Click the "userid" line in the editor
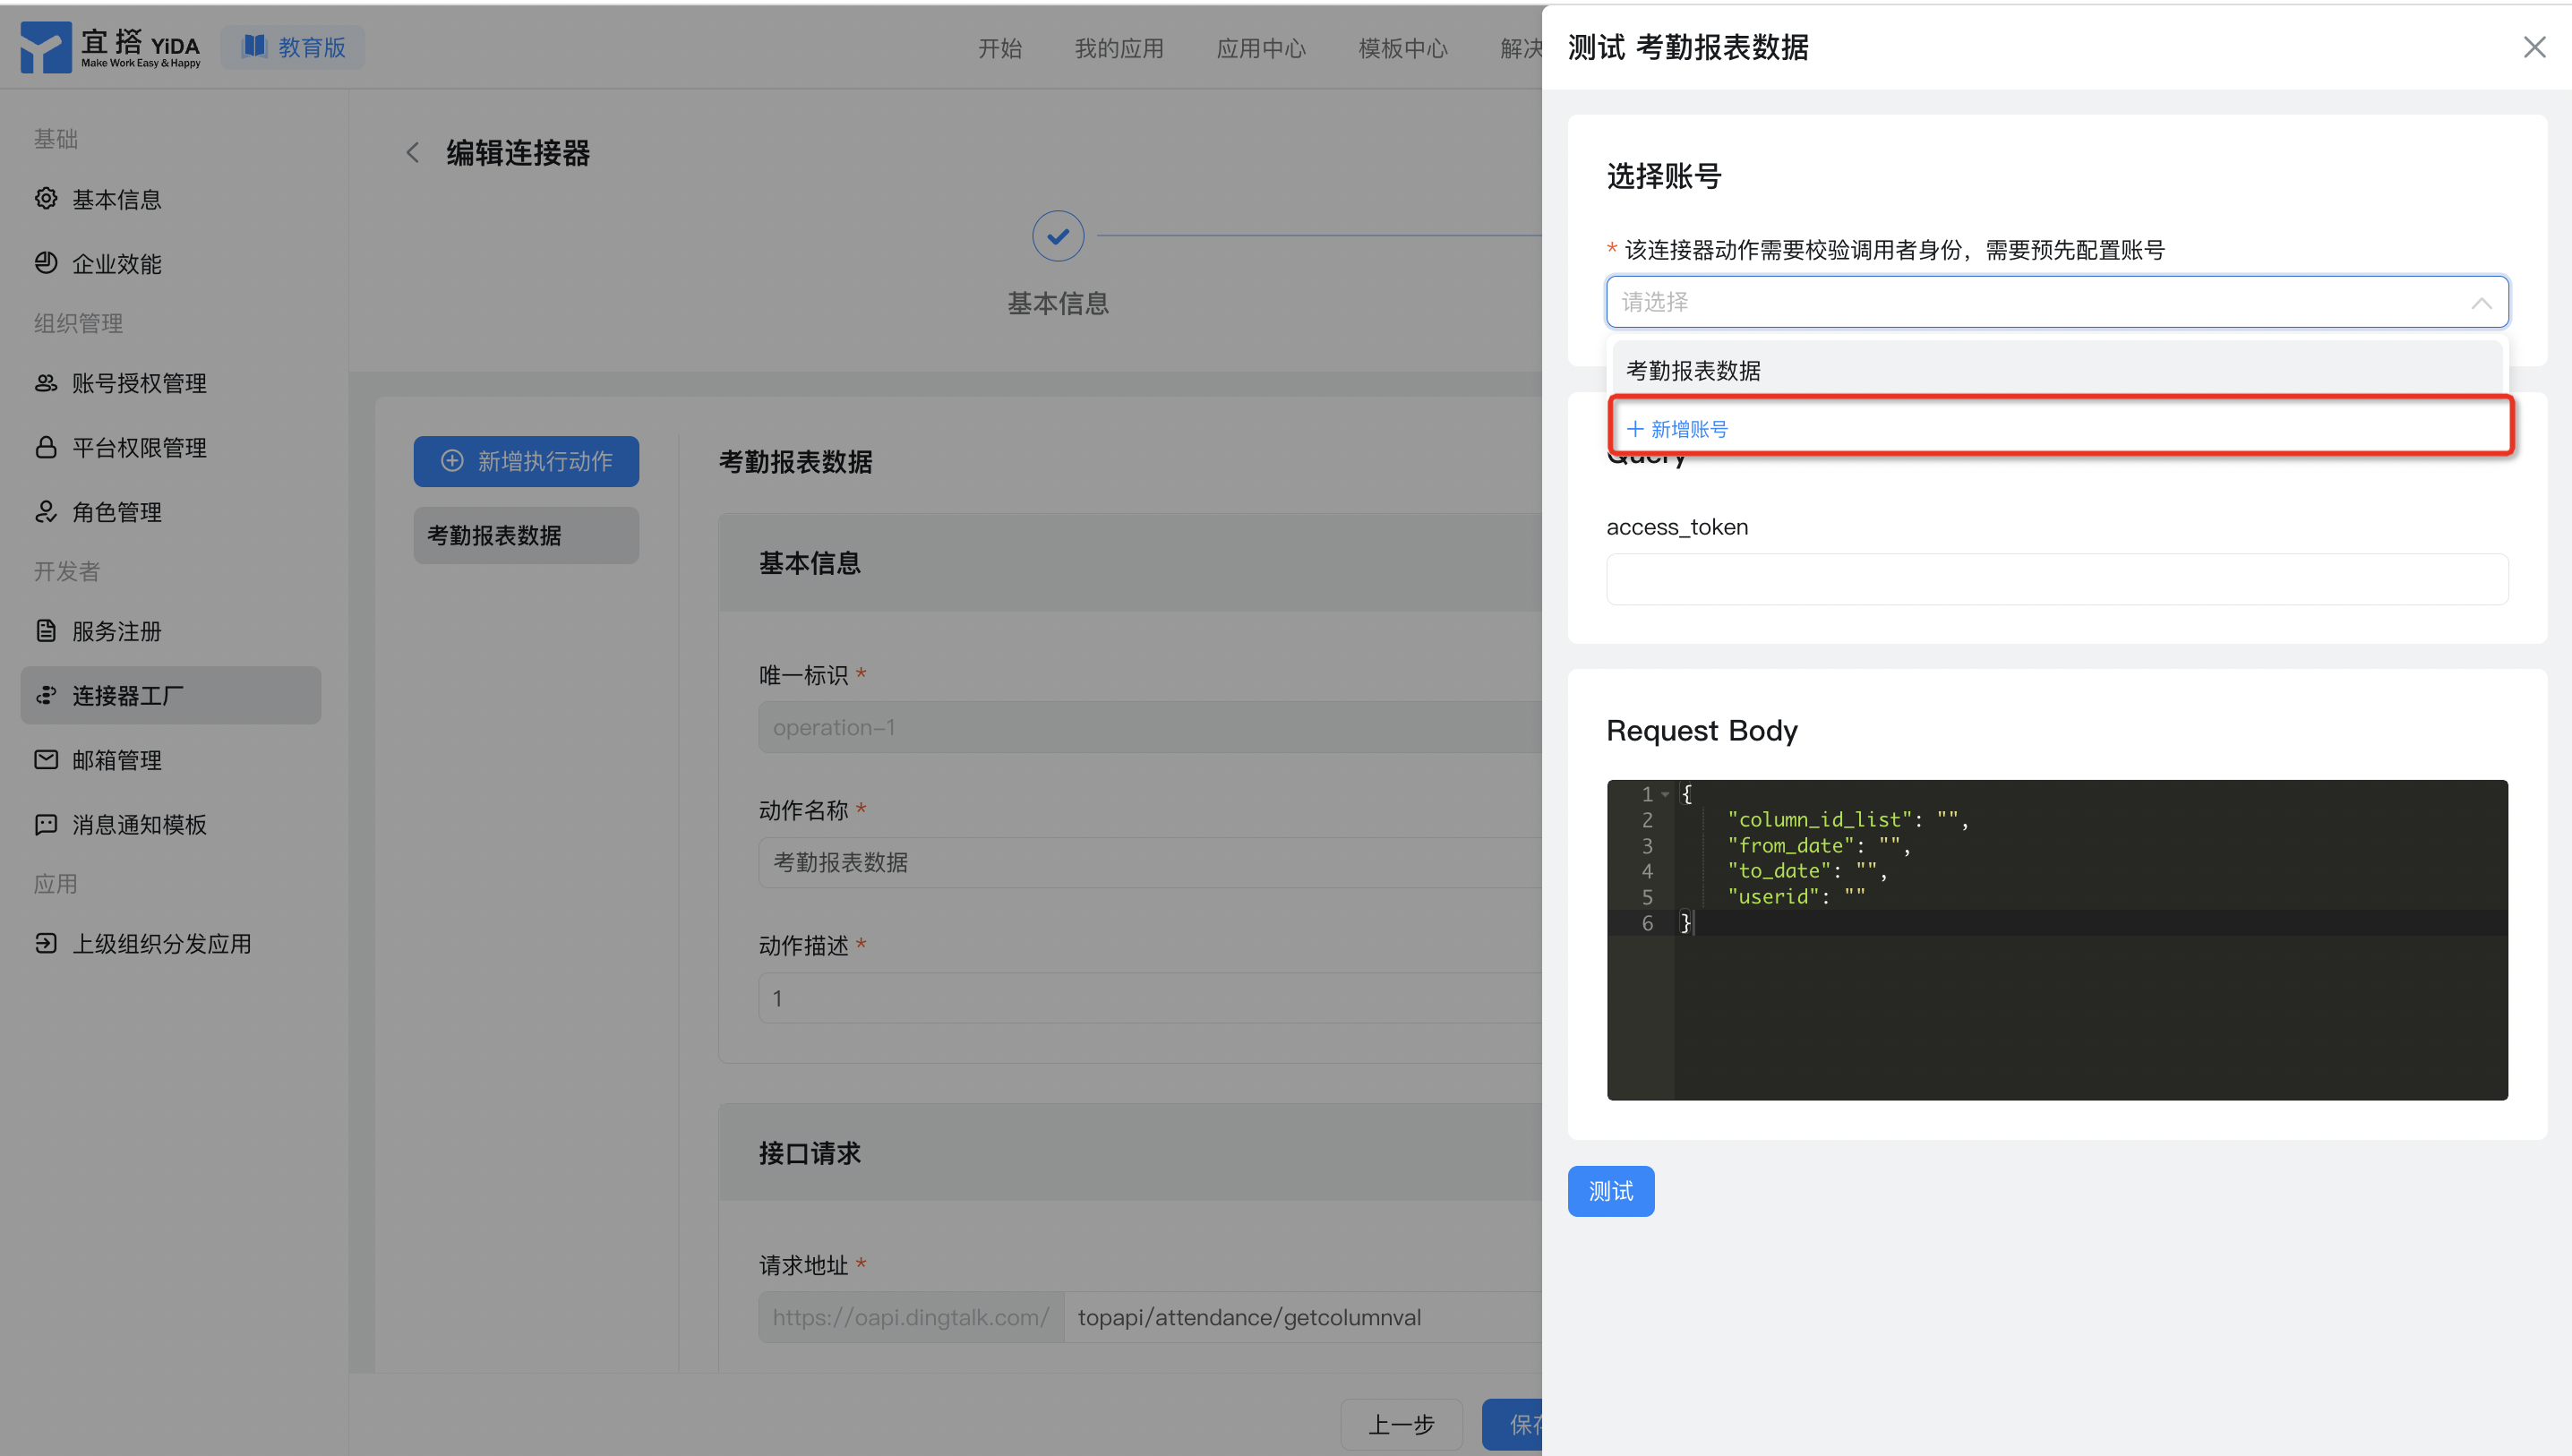Image resolution: width=2572 pixels, height=1456 pixels. click(x=1796, y=897)
